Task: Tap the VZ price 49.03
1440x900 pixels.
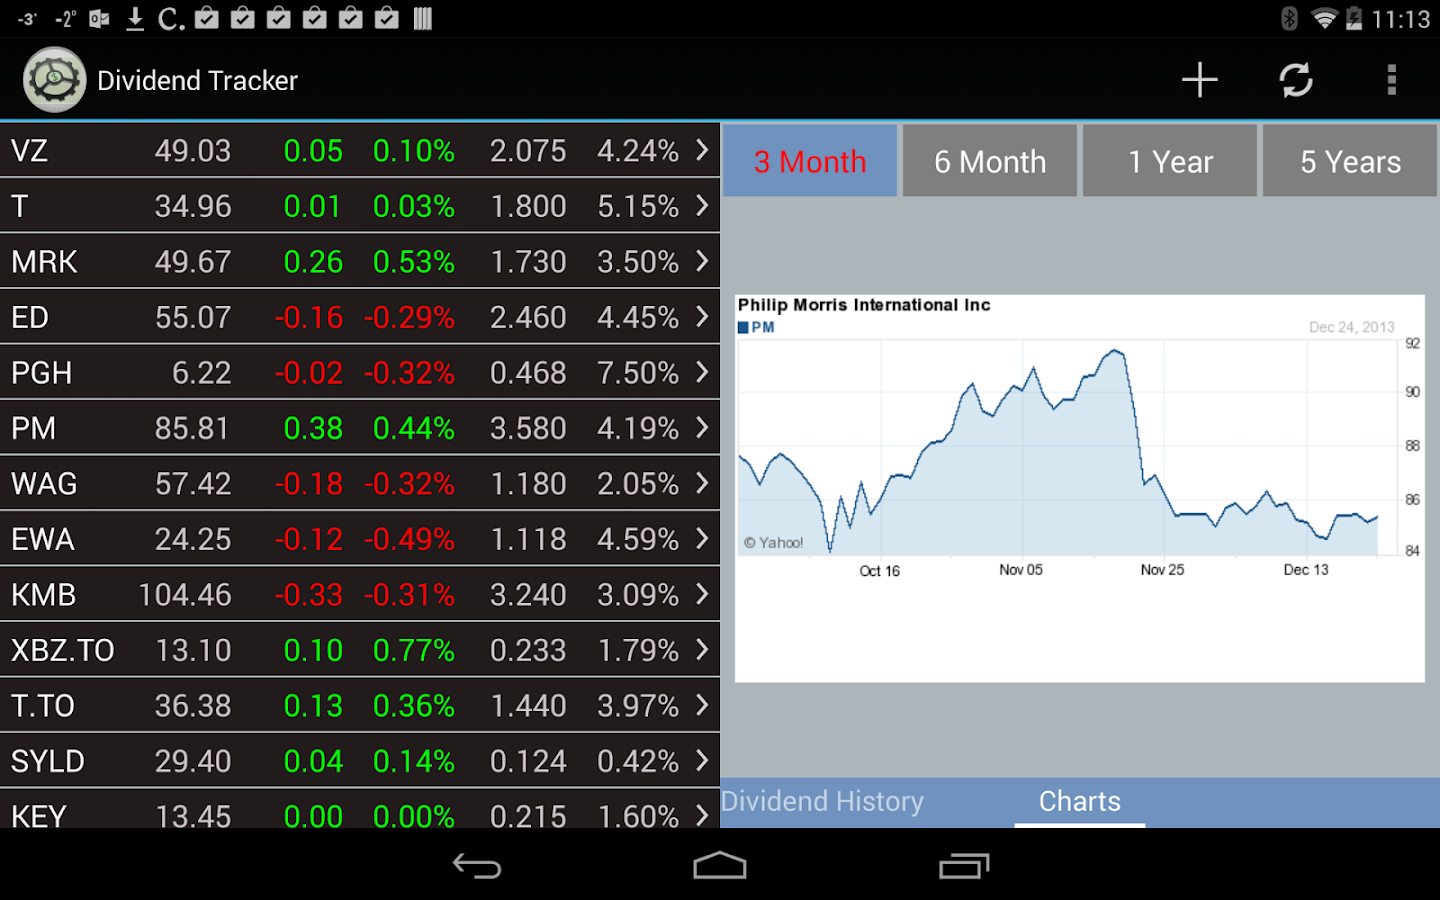Action: pos(193,151)
